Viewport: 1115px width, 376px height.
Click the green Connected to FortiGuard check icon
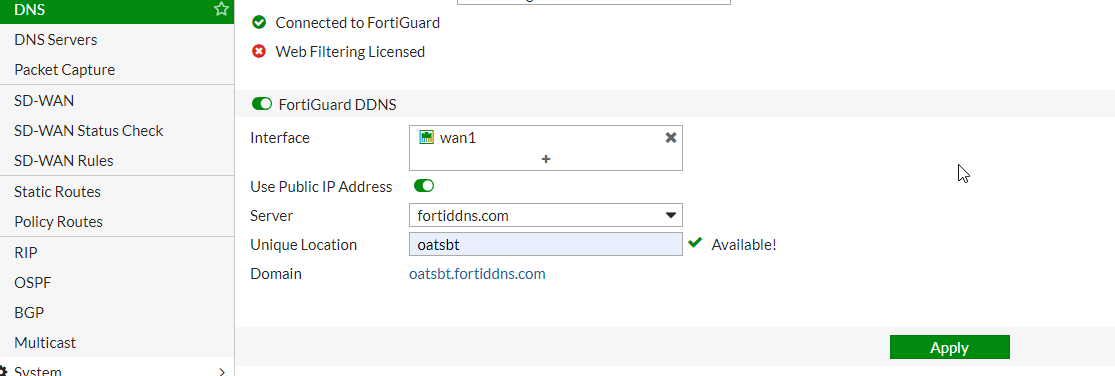[259, 23]
